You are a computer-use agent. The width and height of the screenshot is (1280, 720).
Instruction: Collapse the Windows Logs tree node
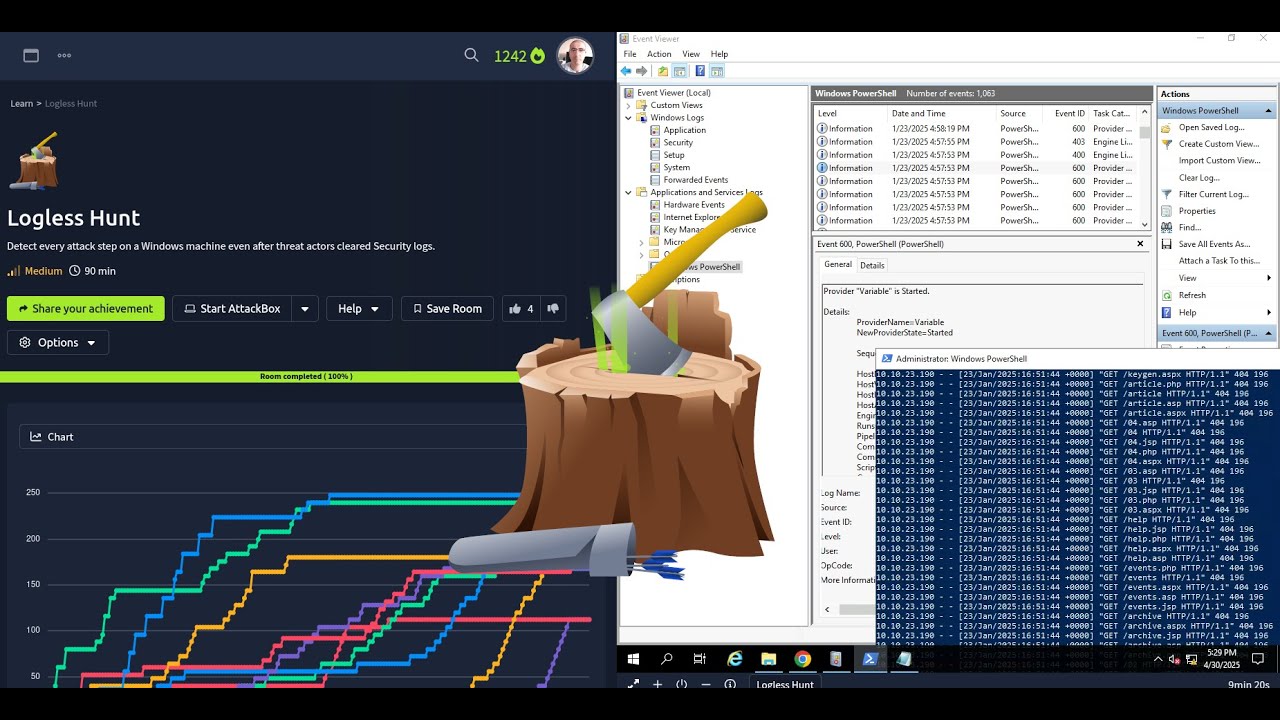(629, 118)
